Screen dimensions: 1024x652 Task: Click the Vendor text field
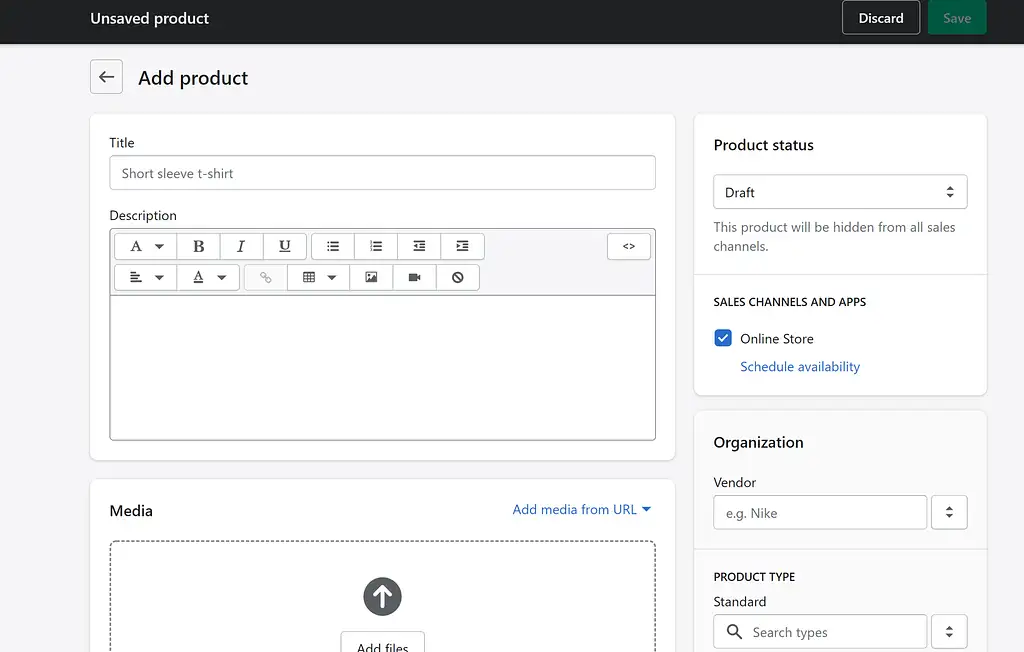[820, 513]
